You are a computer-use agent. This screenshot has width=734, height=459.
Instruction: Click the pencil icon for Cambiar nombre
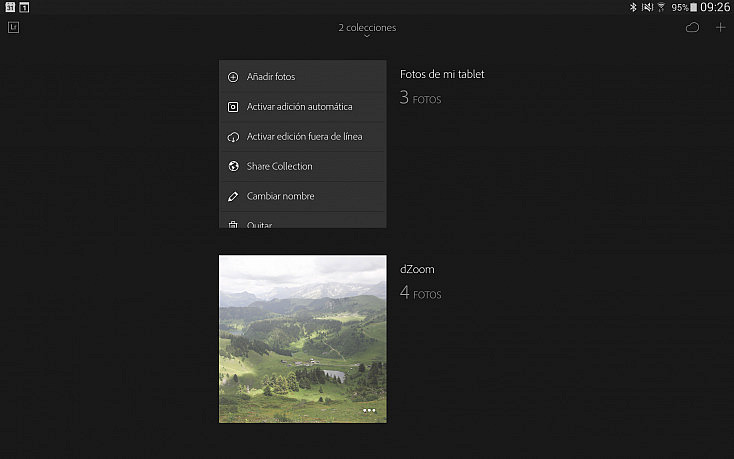point(233,197)
